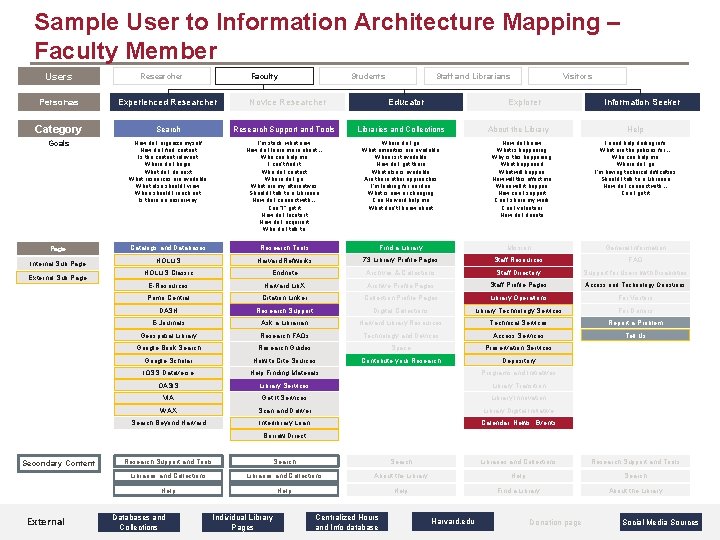Open the 73 Library Profile Pages box
The width and height of the screenshot is (720, 540).
point(401,260)
